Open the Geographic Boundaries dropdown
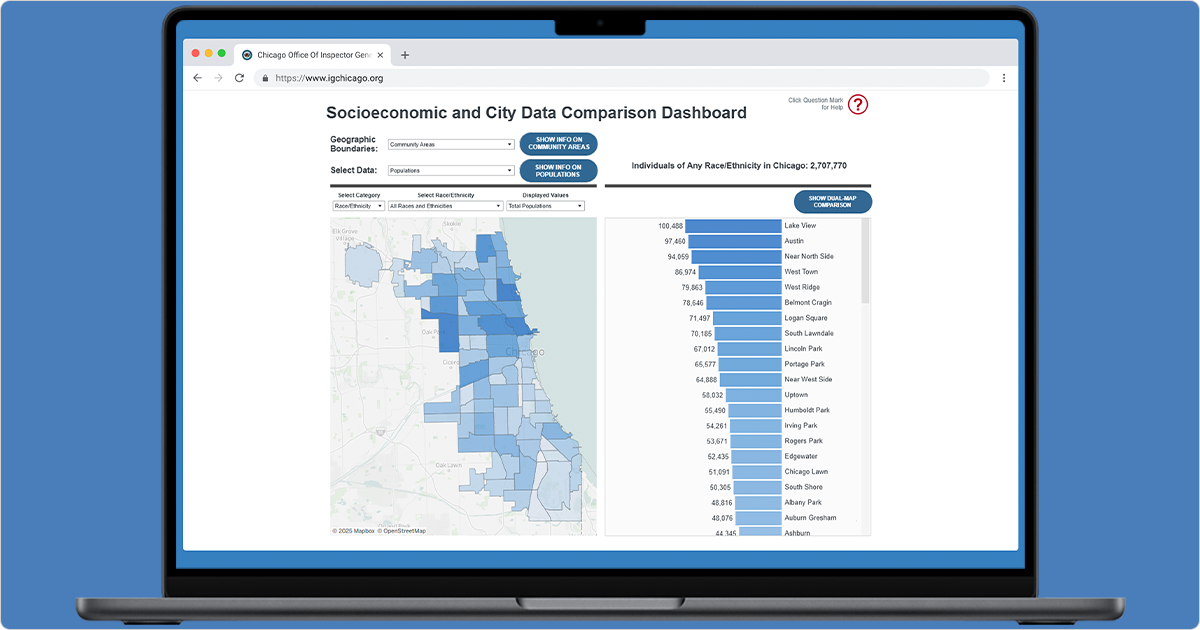 coord(451,144)
